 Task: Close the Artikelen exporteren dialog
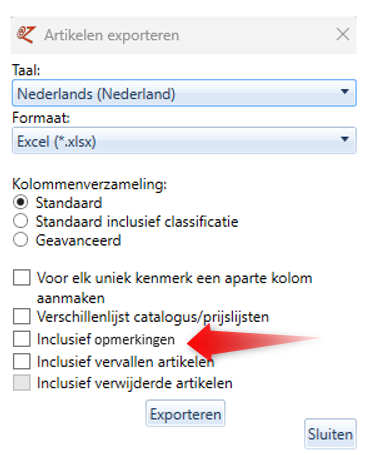point(343,34)
